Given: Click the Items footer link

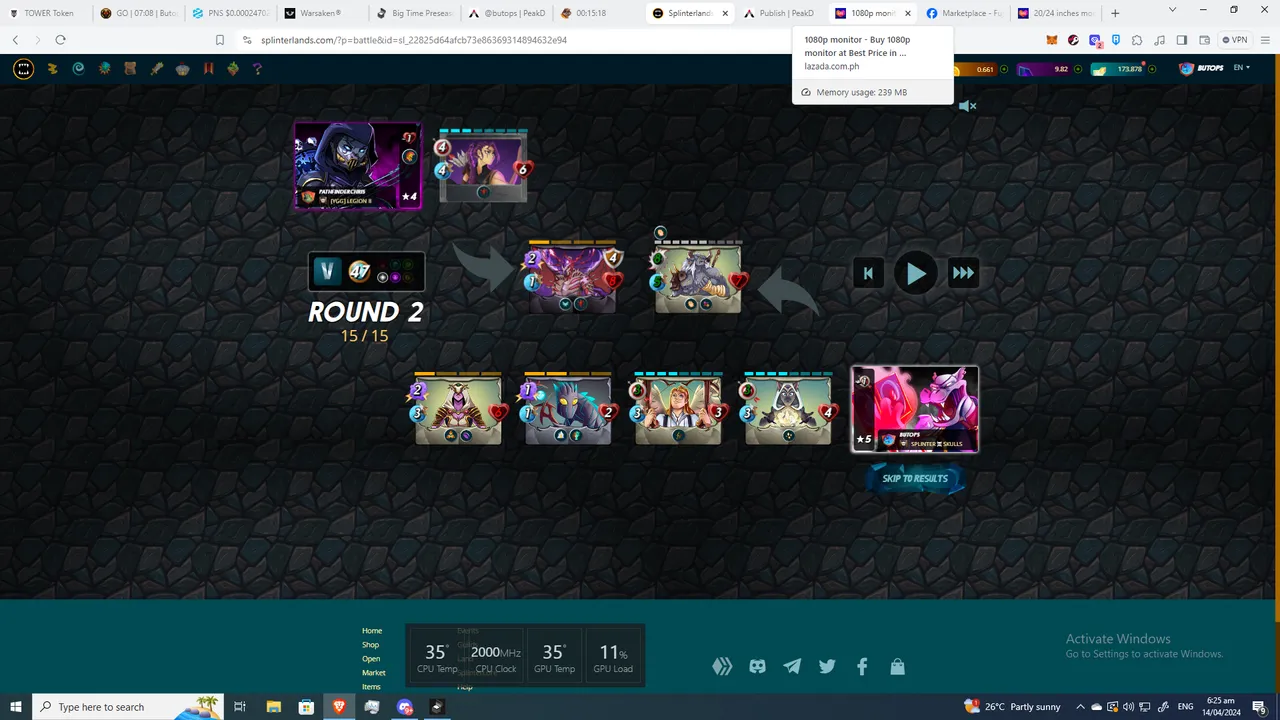Looking at the screenshot, I should click(x=371, y=687).
